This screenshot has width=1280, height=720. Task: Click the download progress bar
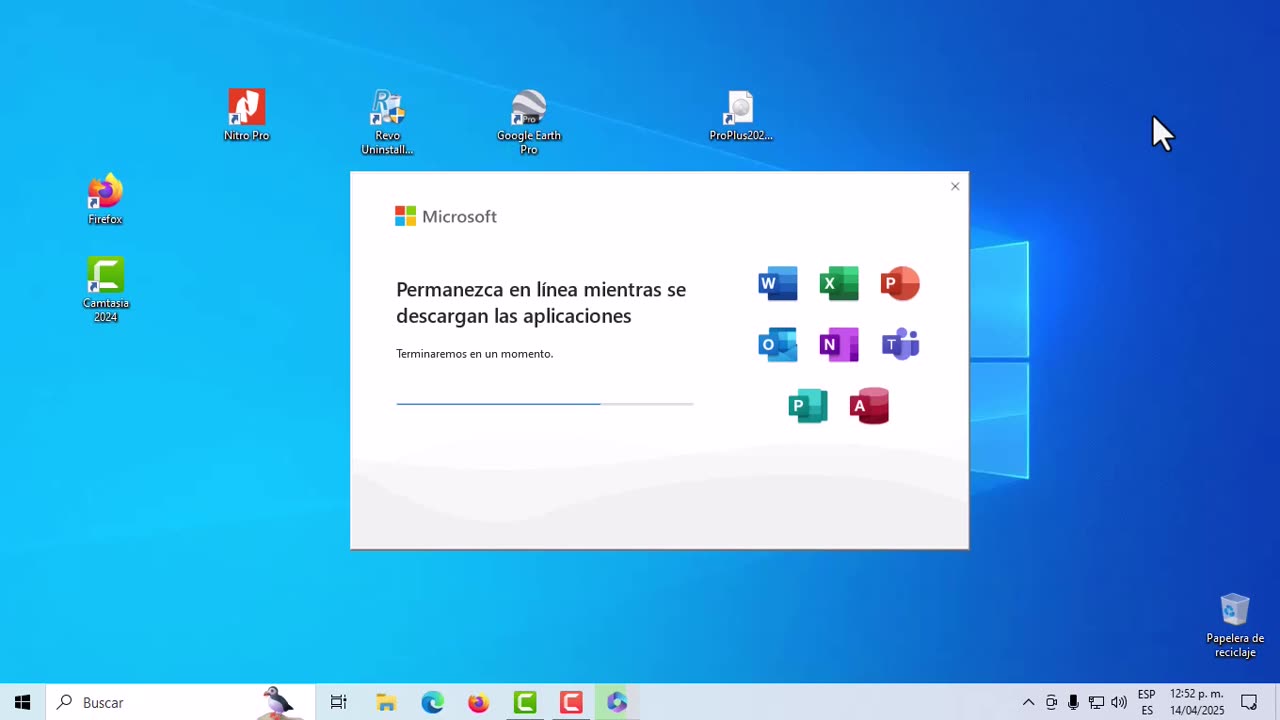pyautogui.click(x=544, y=404)
